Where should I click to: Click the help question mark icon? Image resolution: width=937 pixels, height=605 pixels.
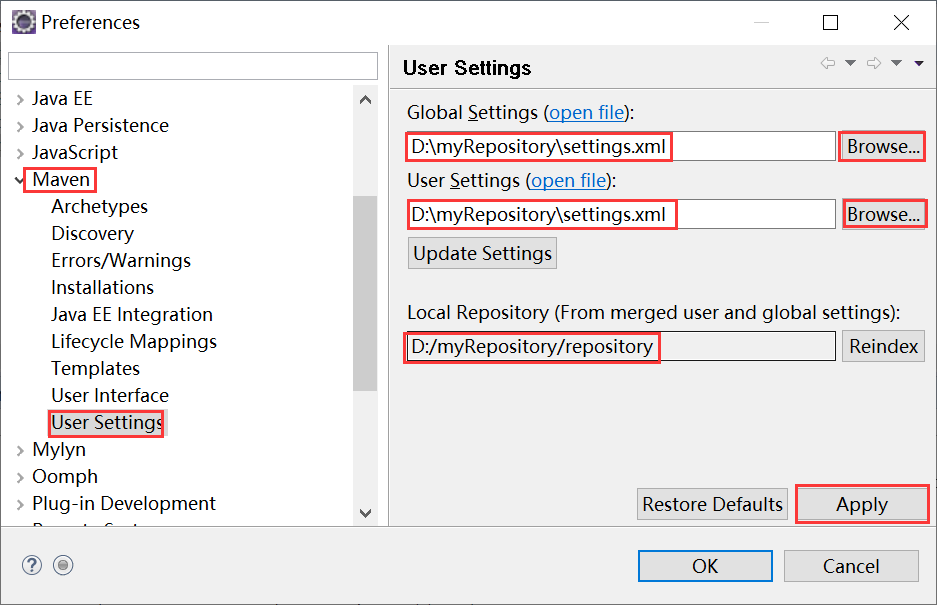click(x=32, y=565)
